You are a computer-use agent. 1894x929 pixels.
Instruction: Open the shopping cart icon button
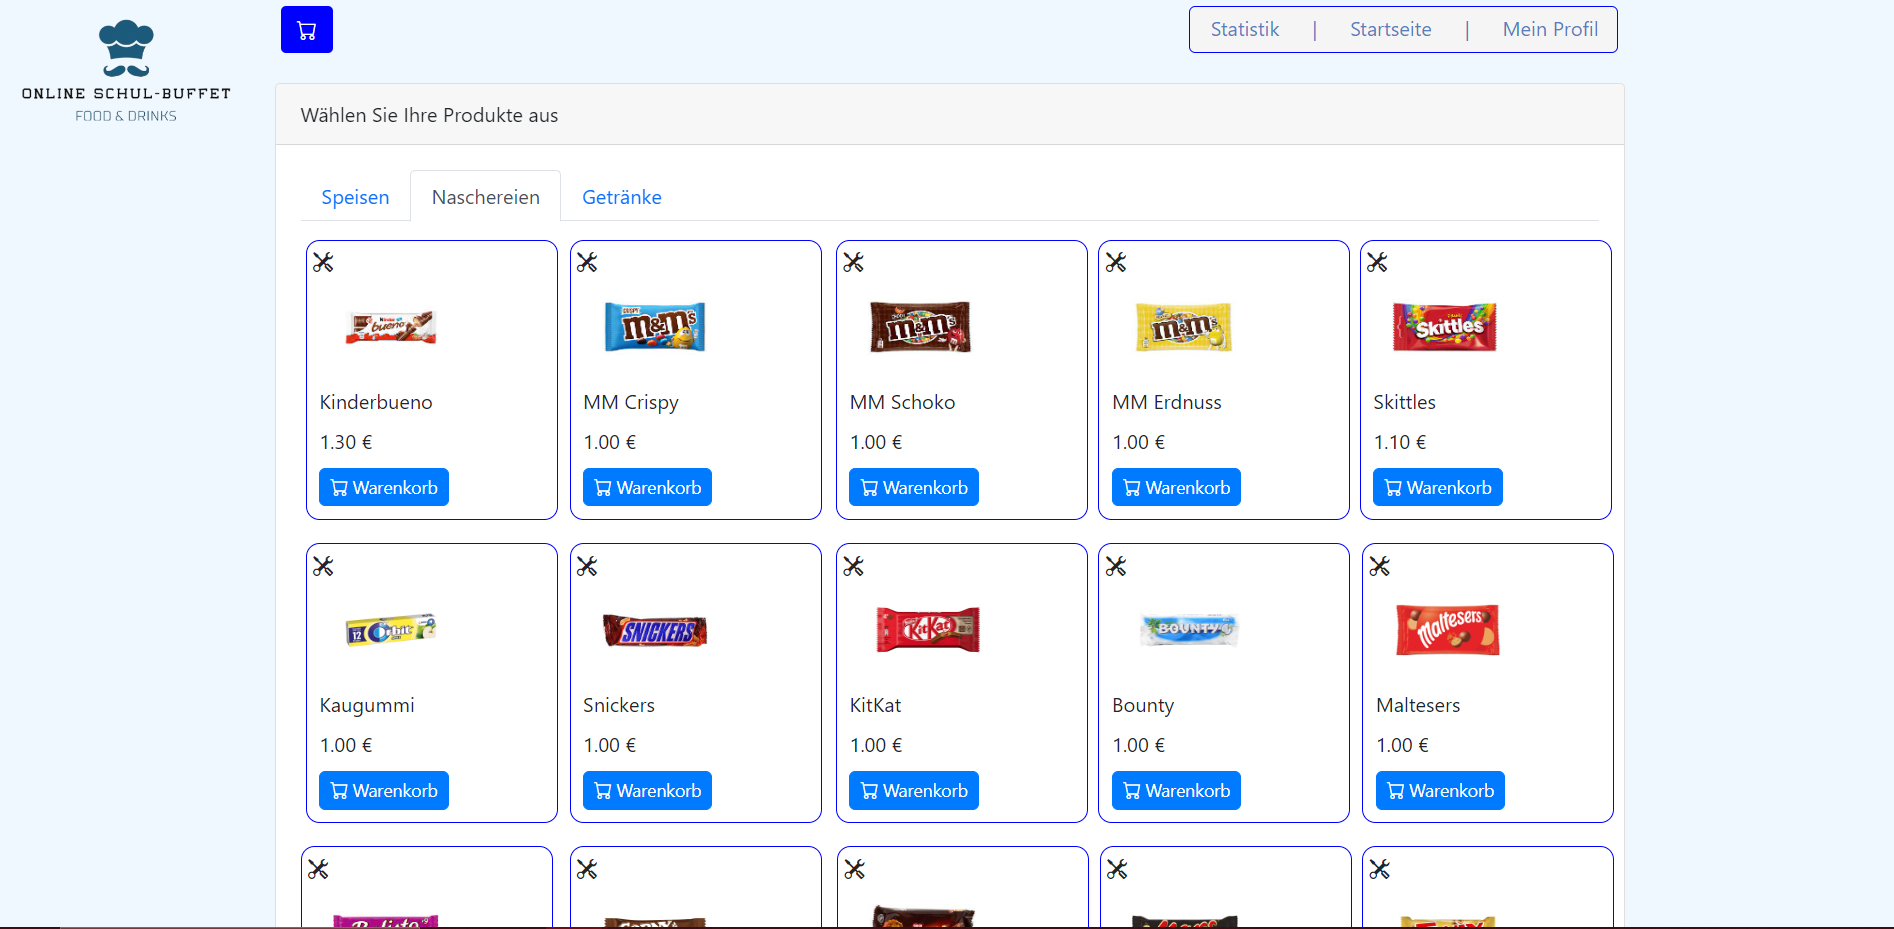click(307, 30)
